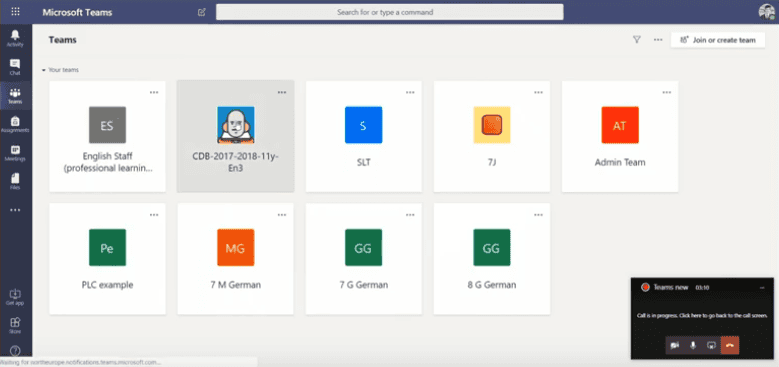Return to call via Call in progress message

(702, 315)
